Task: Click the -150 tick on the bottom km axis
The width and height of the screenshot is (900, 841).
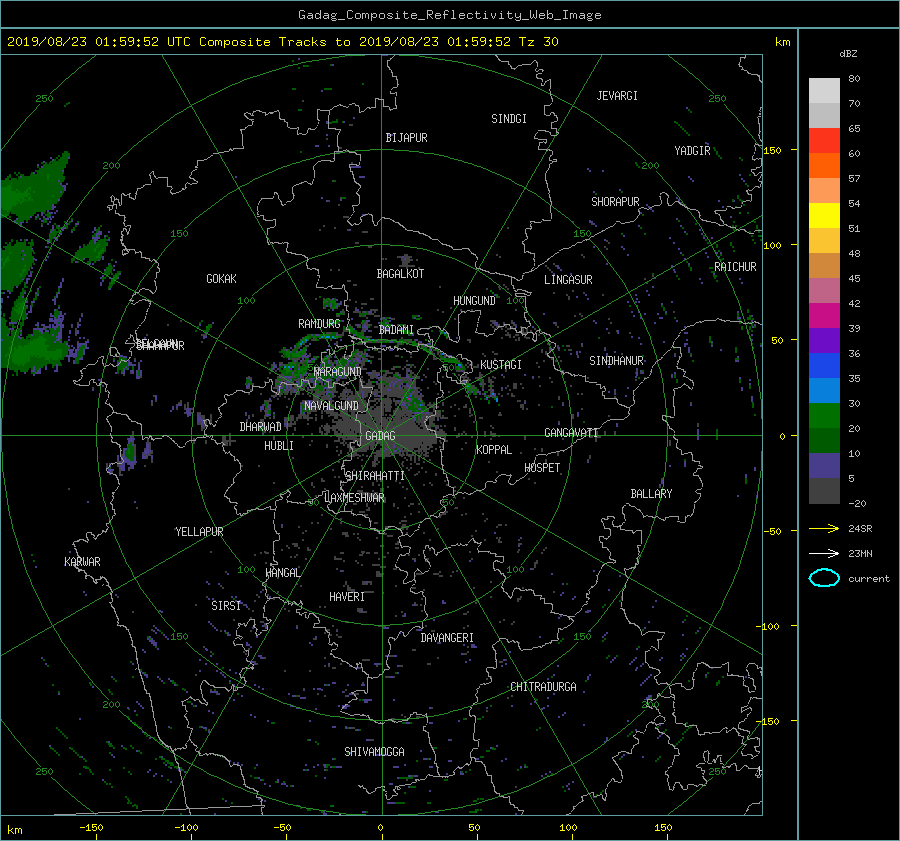Action: (91, 828)
